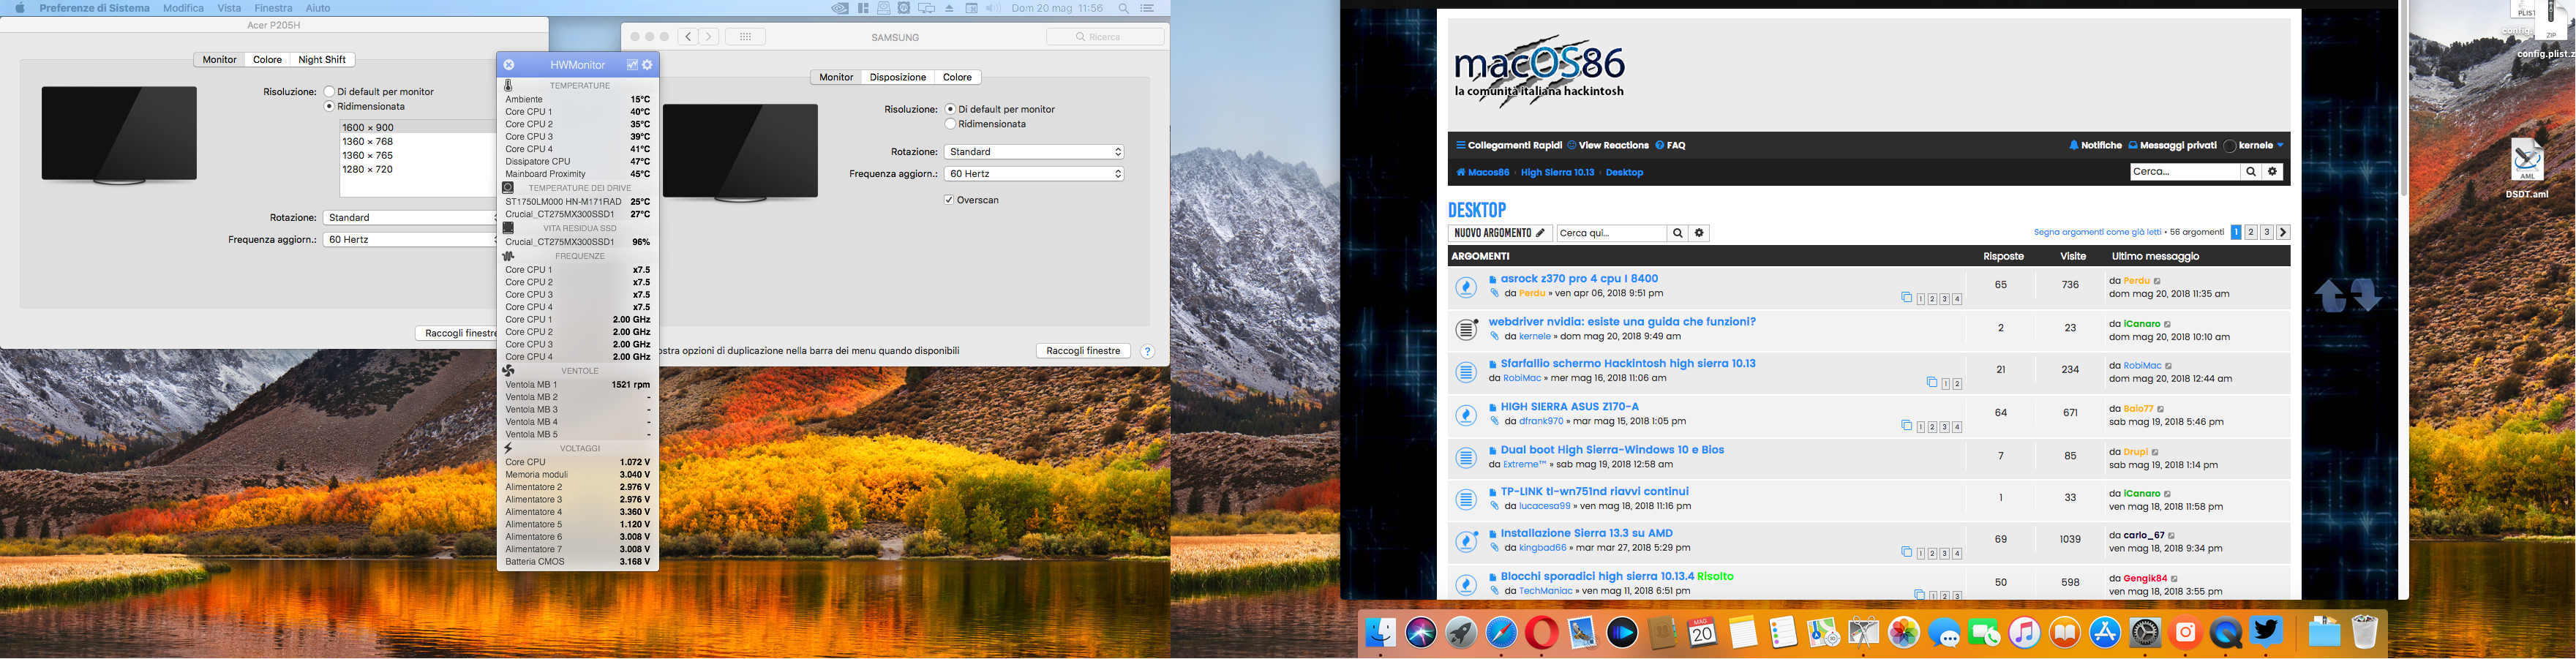Open 60 Hertz dropdown in SAMSUNG window

[1034, 174]
